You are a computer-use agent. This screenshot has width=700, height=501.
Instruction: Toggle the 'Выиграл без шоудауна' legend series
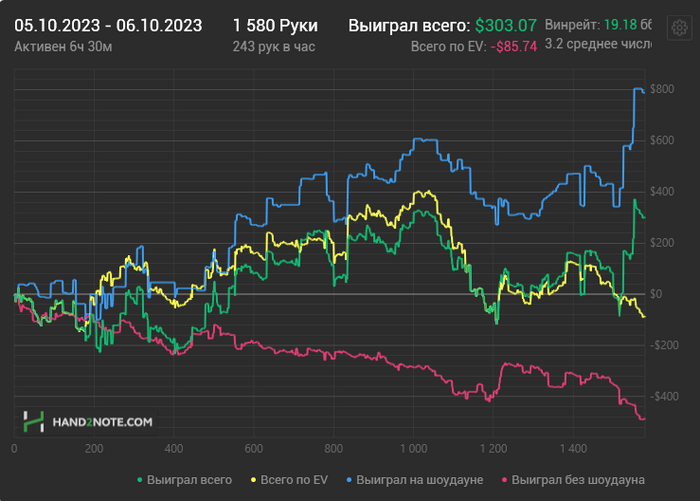573,480
